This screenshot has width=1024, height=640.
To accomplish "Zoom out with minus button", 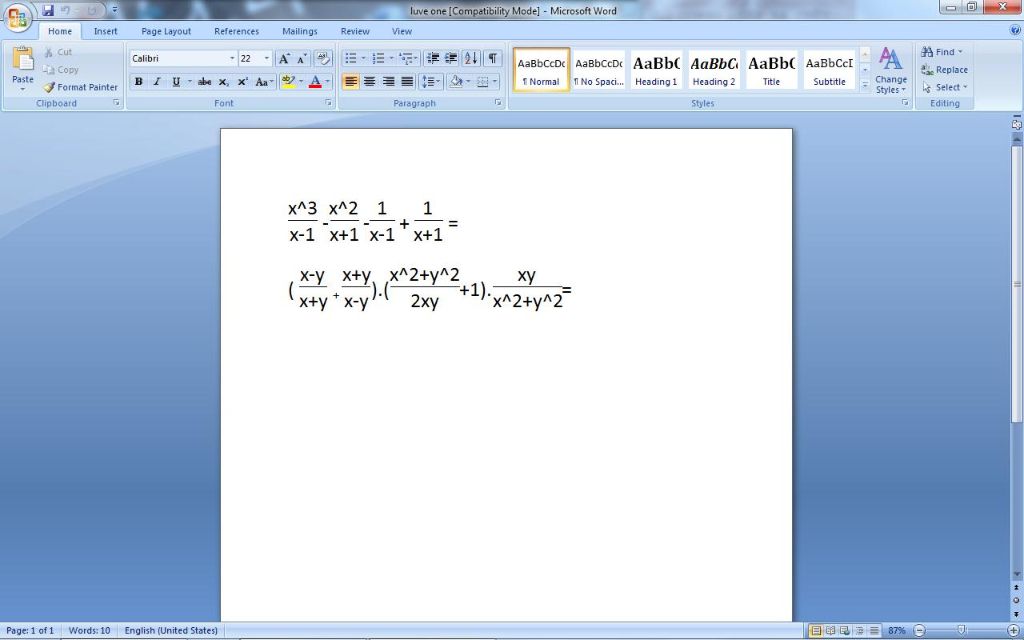I will click(x=919, y=630).
